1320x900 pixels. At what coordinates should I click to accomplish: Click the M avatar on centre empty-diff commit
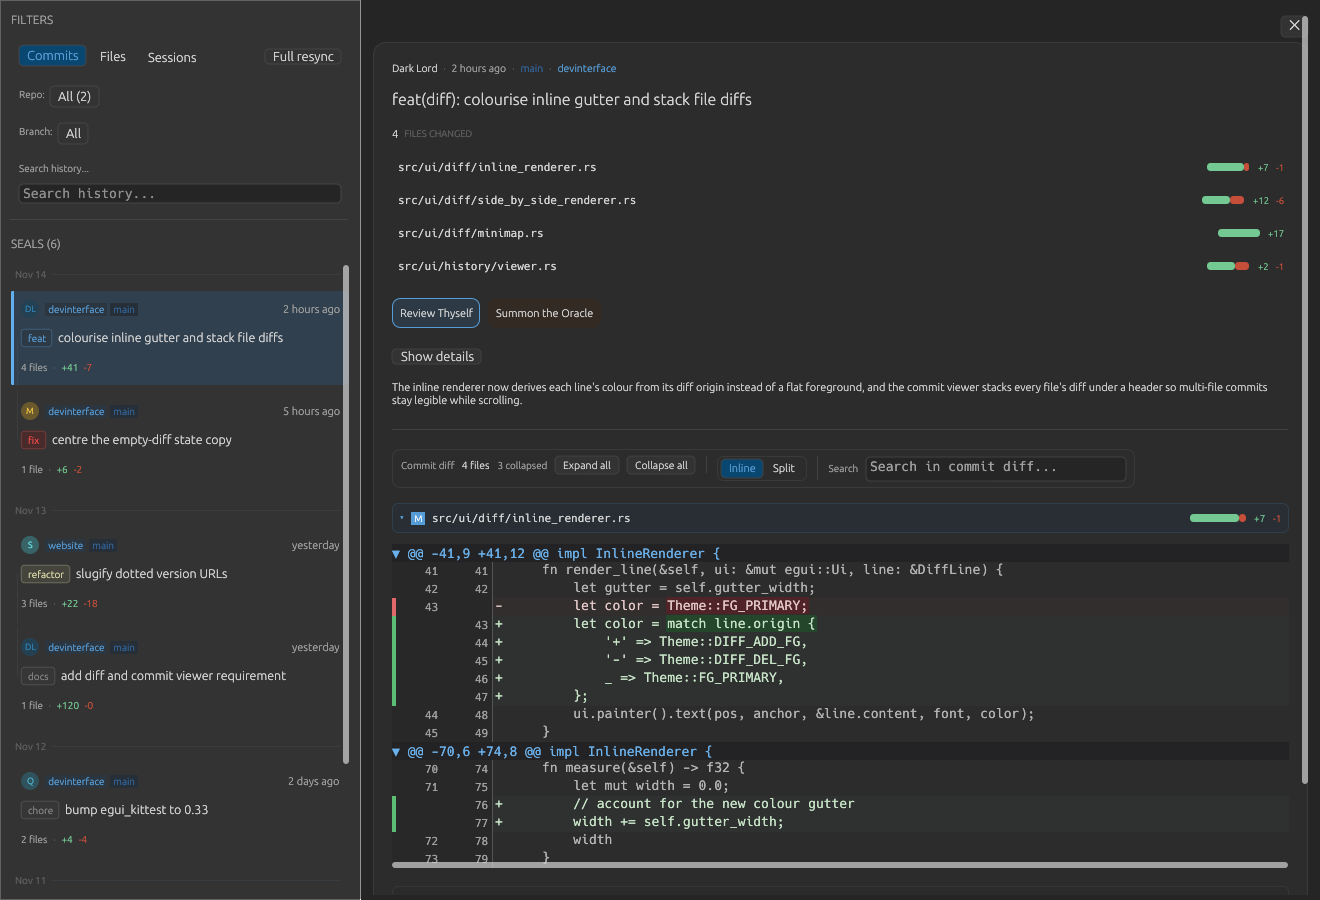click(30, 411)
